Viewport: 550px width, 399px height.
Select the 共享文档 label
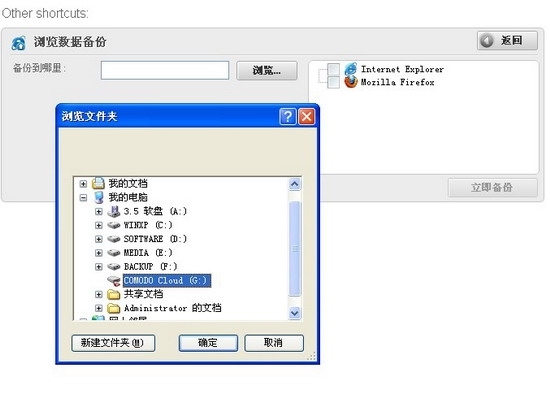pos(143,294)
